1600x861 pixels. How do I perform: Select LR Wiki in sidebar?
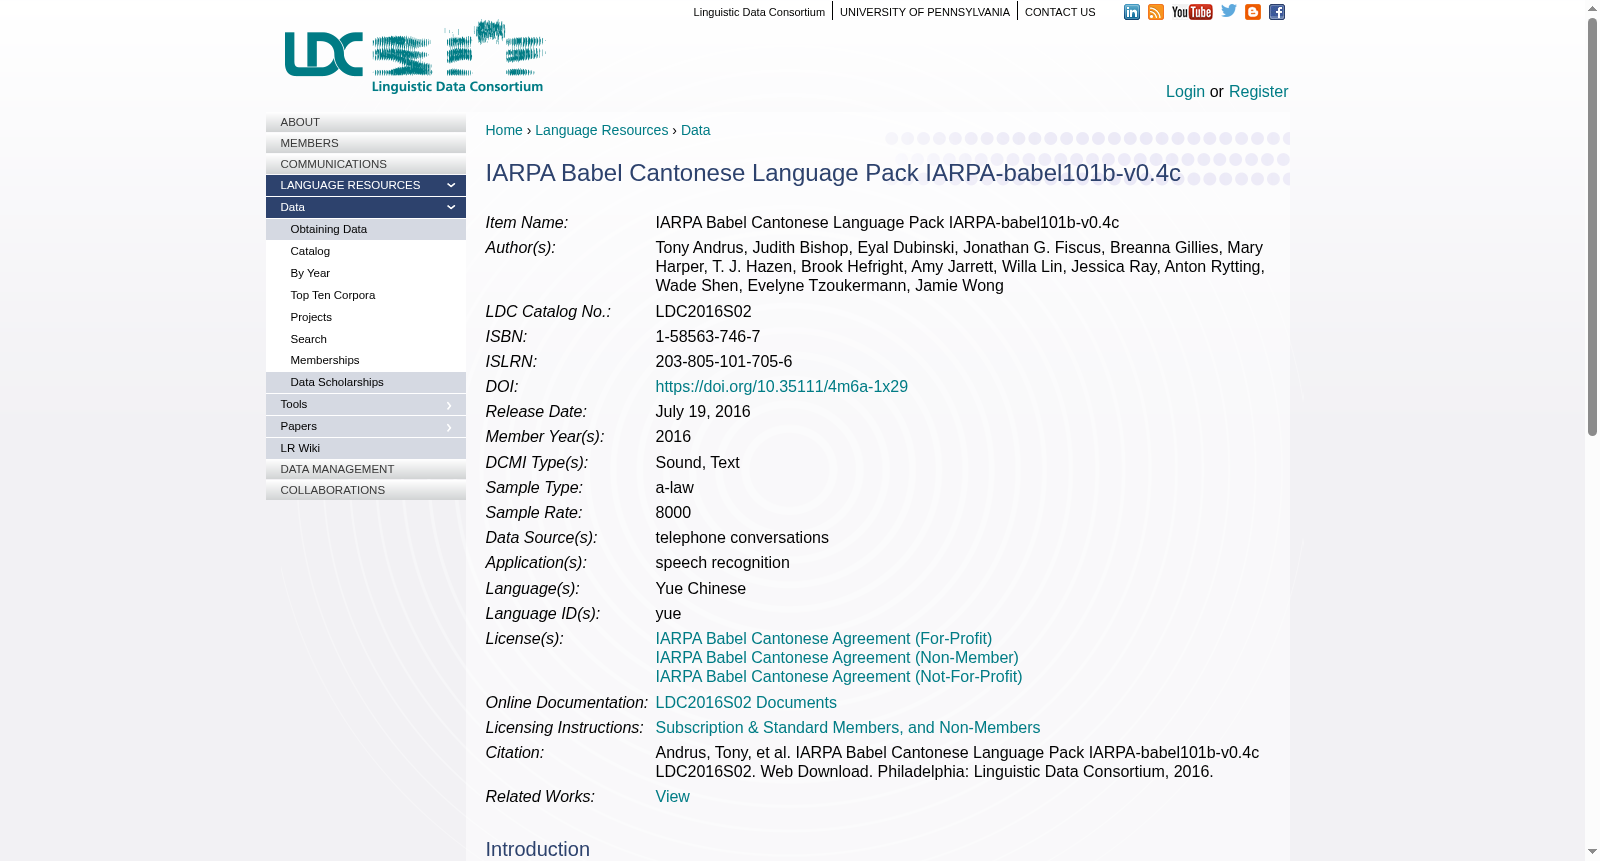tap(366, 448)
